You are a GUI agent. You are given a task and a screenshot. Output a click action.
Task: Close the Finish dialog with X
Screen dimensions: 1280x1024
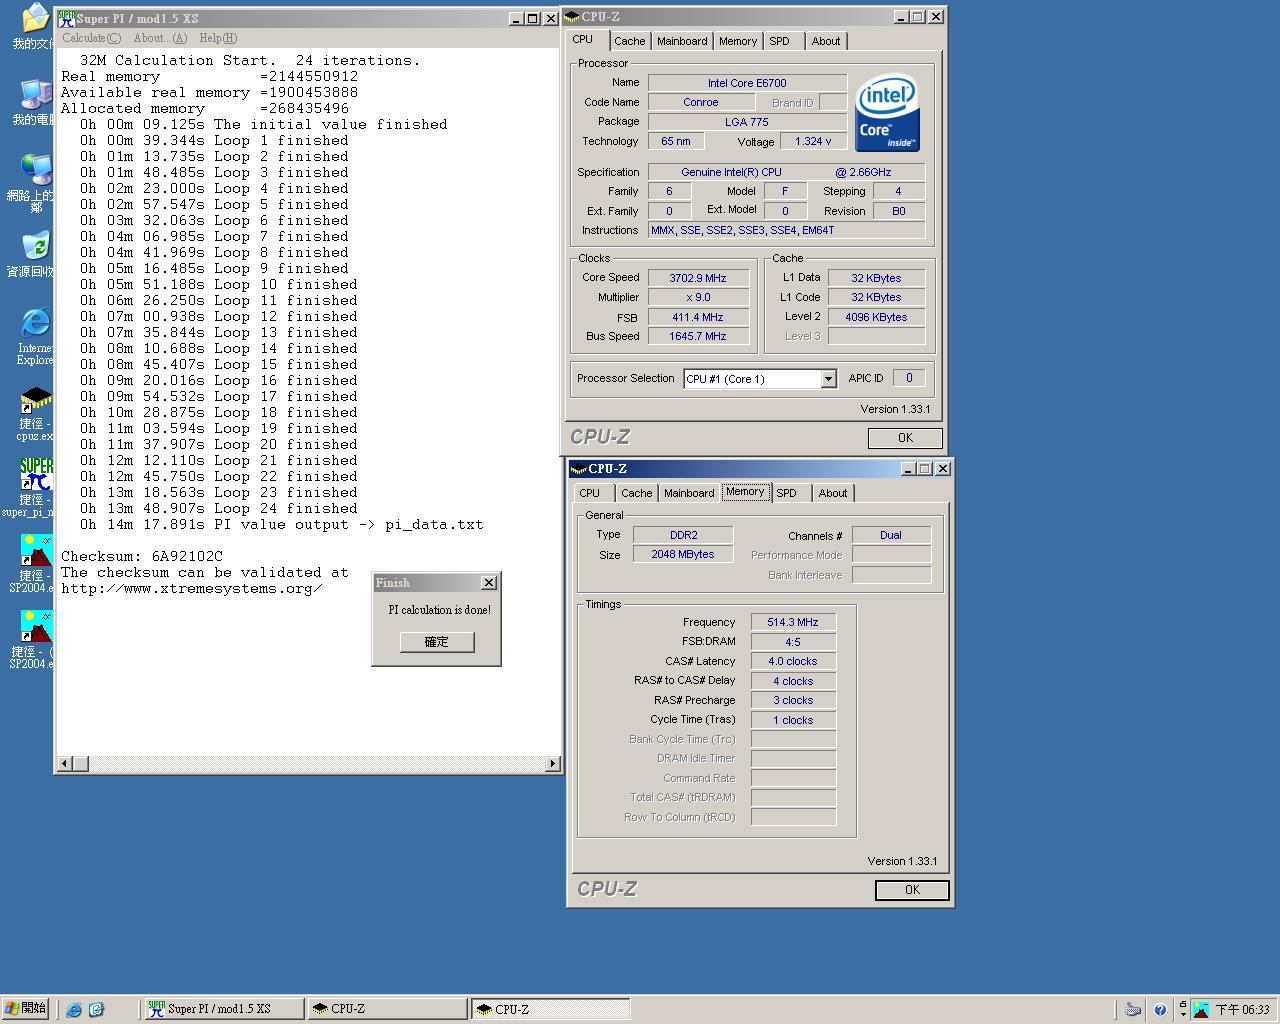coord(489,583)
